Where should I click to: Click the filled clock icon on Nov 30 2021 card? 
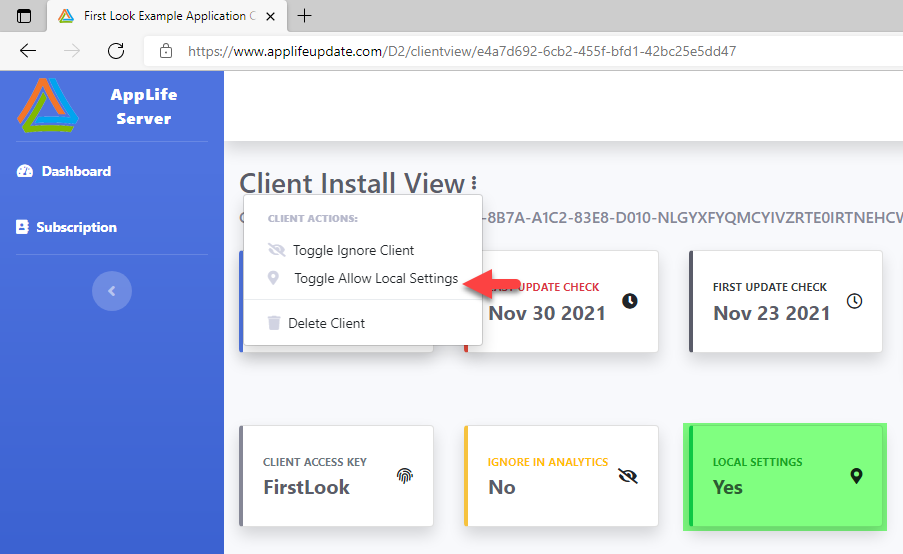click(630, 301)
